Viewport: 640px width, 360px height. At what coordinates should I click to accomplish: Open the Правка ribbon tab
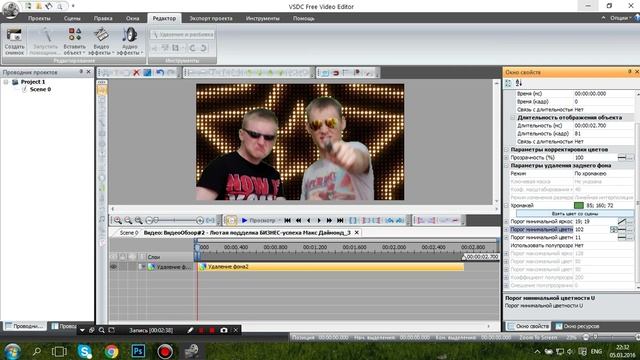click(103, 18)
